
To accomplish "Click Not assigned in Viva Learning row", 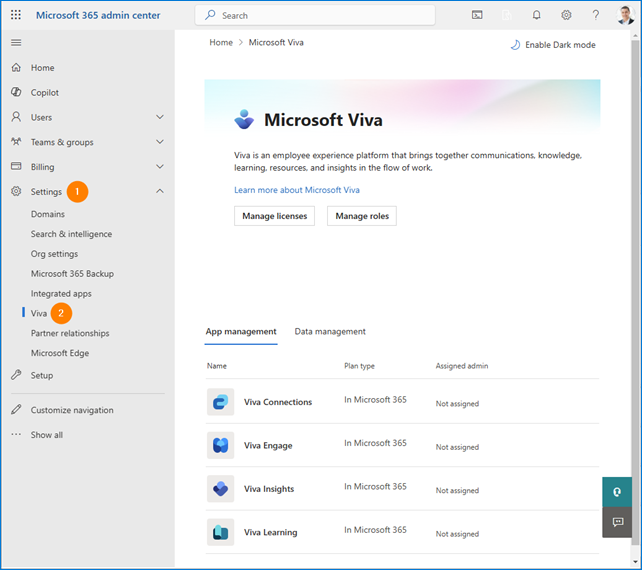I will click(x=457, y=534).
